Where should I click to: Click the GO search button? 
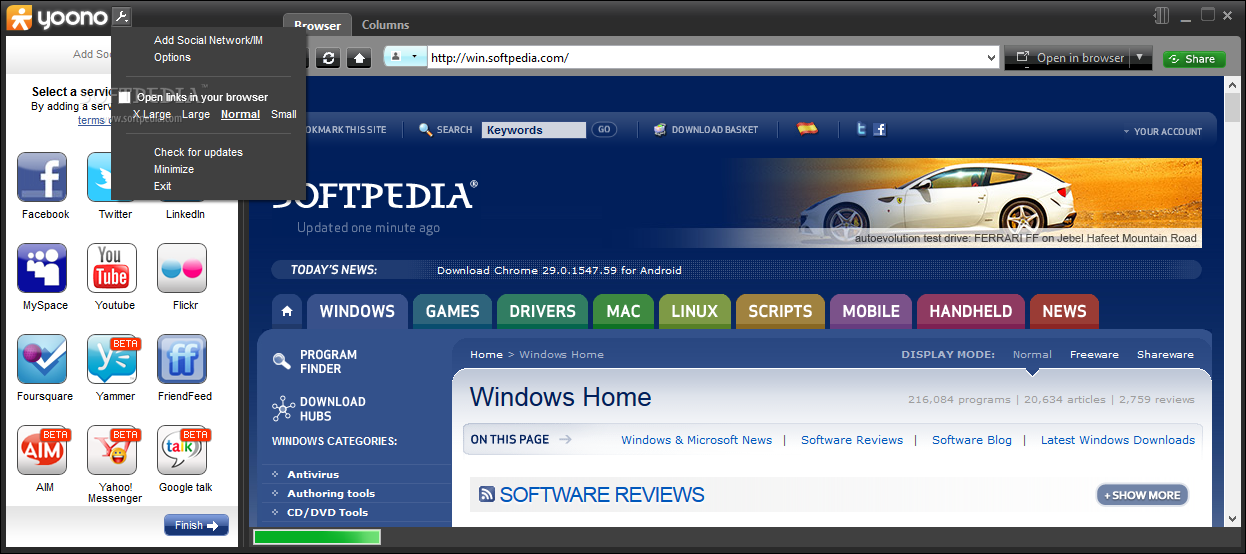603,129
